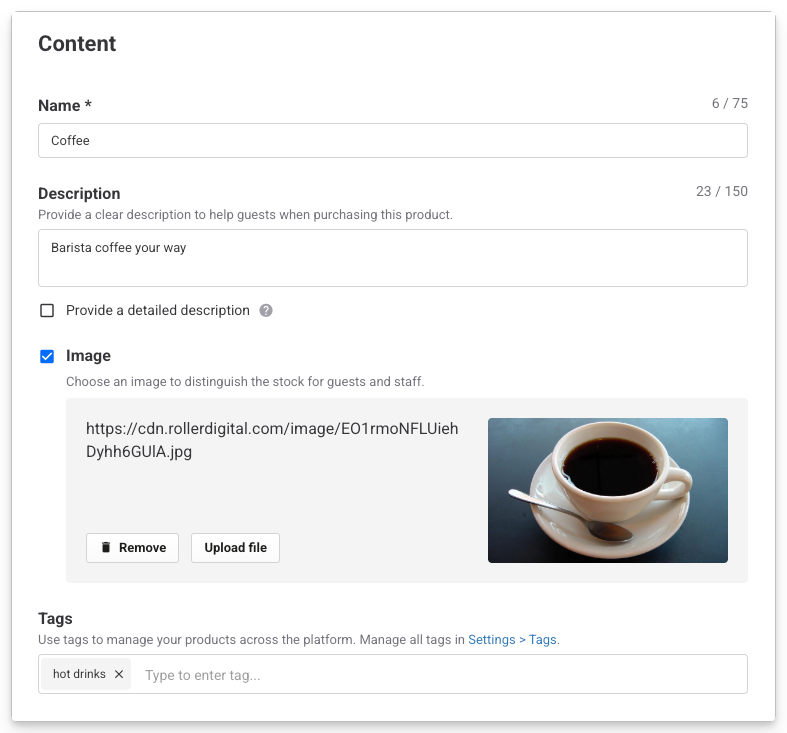The height and width of the screenshot is (733, 787).
Task: Click the Name character counter 6 / 75
Action: [x=729, y=104]
